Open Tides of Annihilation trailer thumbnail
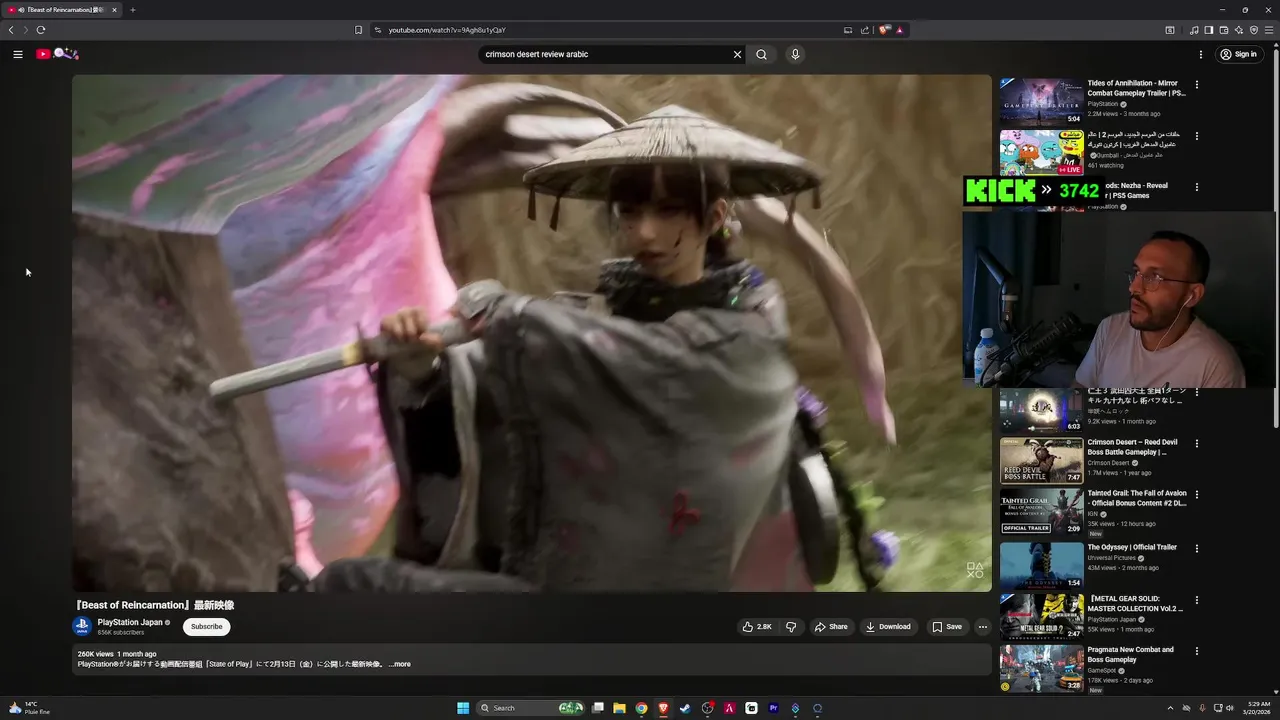The height and width of the screenshot is (720, 1280). [x=1041, y=101]
